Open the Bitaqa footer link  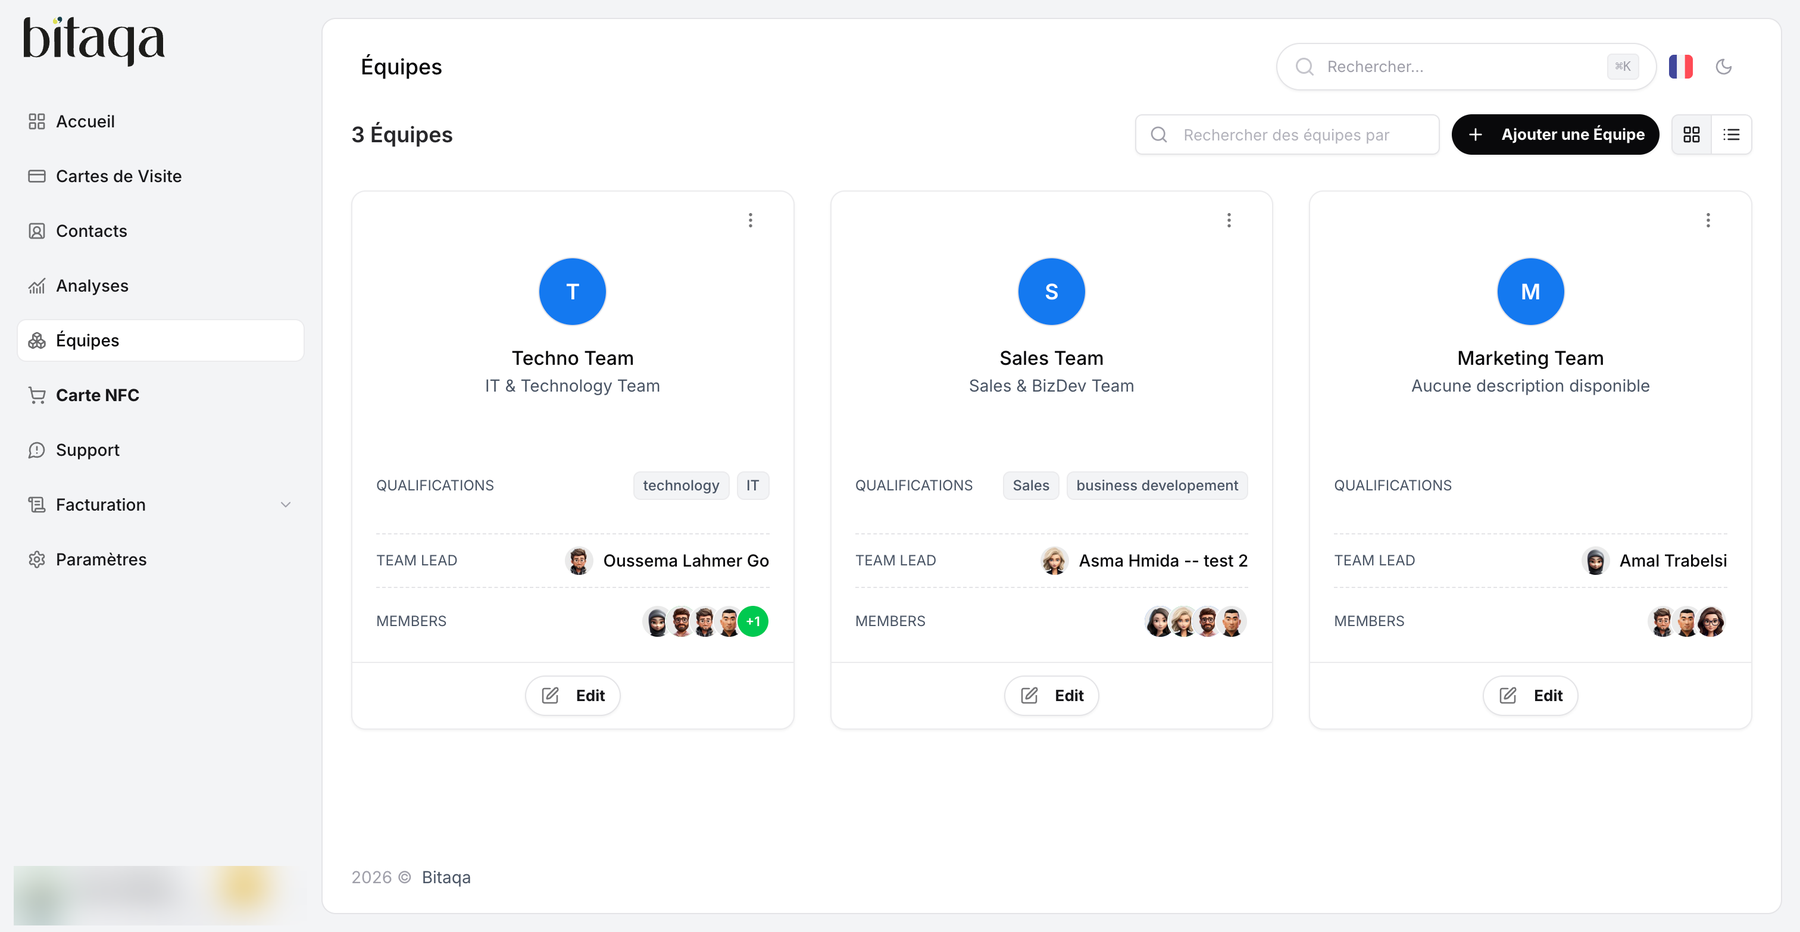[446, 878]
